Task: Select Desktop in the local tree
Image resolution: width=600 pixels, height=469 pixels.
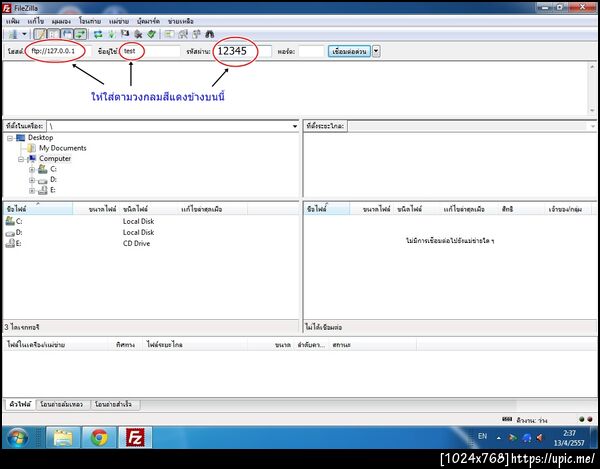Action: click(40, 138)
